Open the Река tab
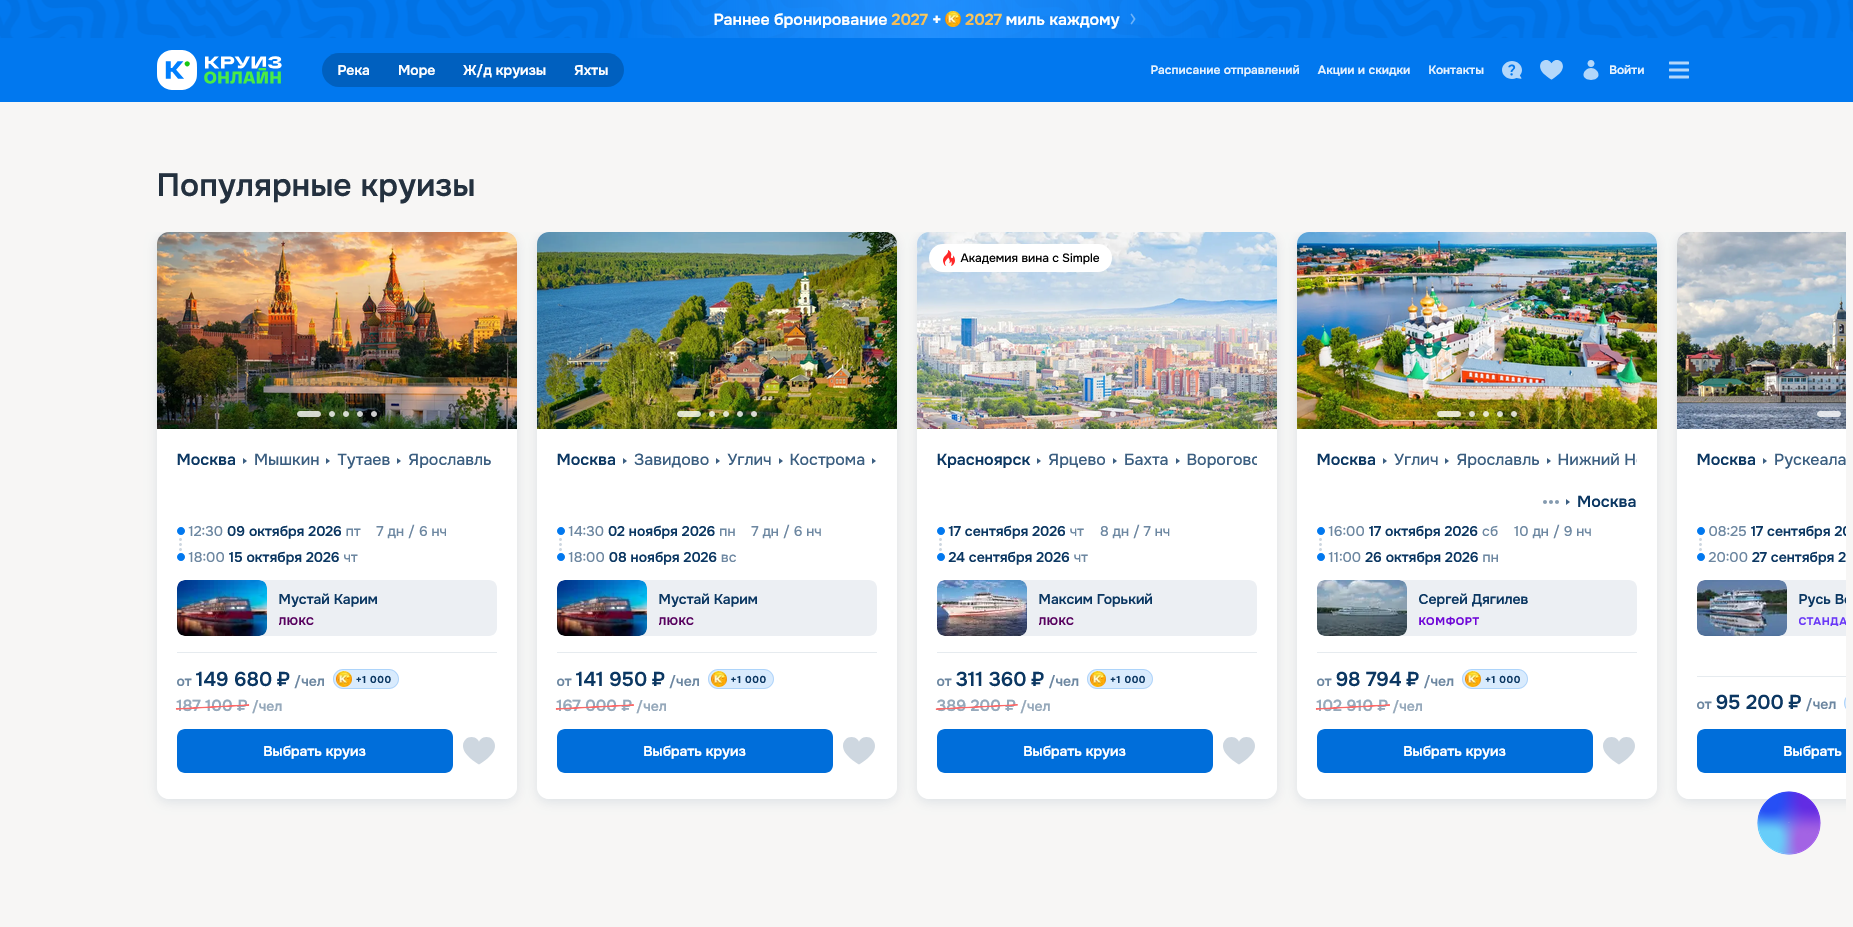This screenshot has height=927, width=1853. [x=353, y=70]
